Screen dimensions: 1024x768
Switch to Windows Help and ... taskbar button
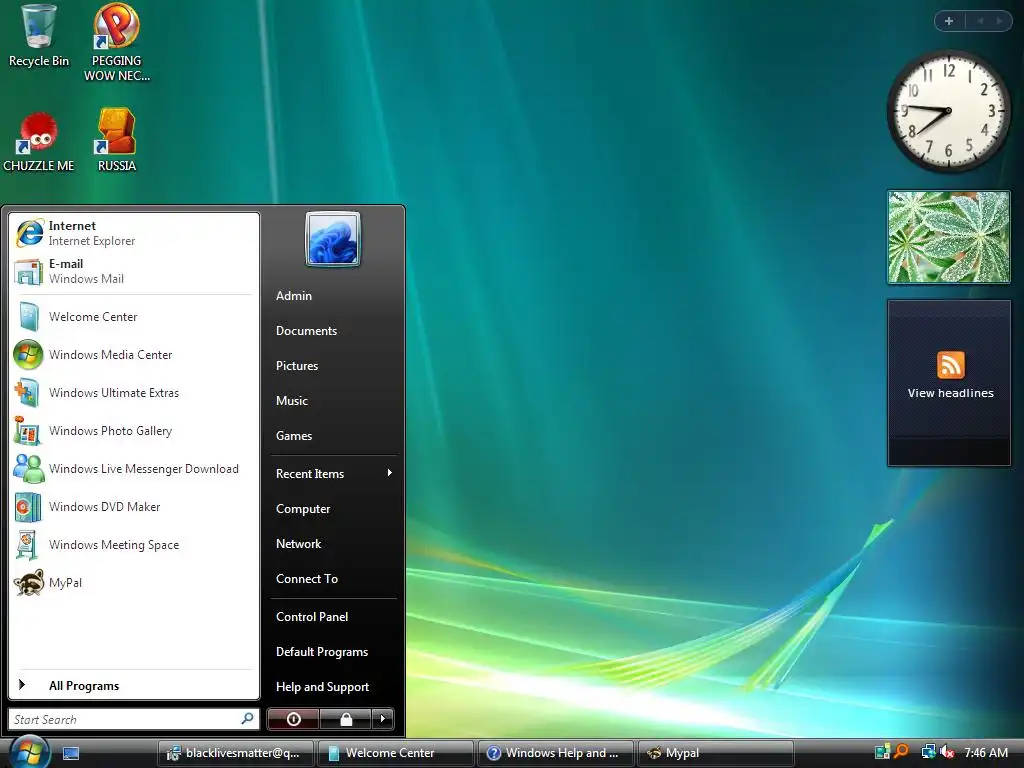click(556, 753)
